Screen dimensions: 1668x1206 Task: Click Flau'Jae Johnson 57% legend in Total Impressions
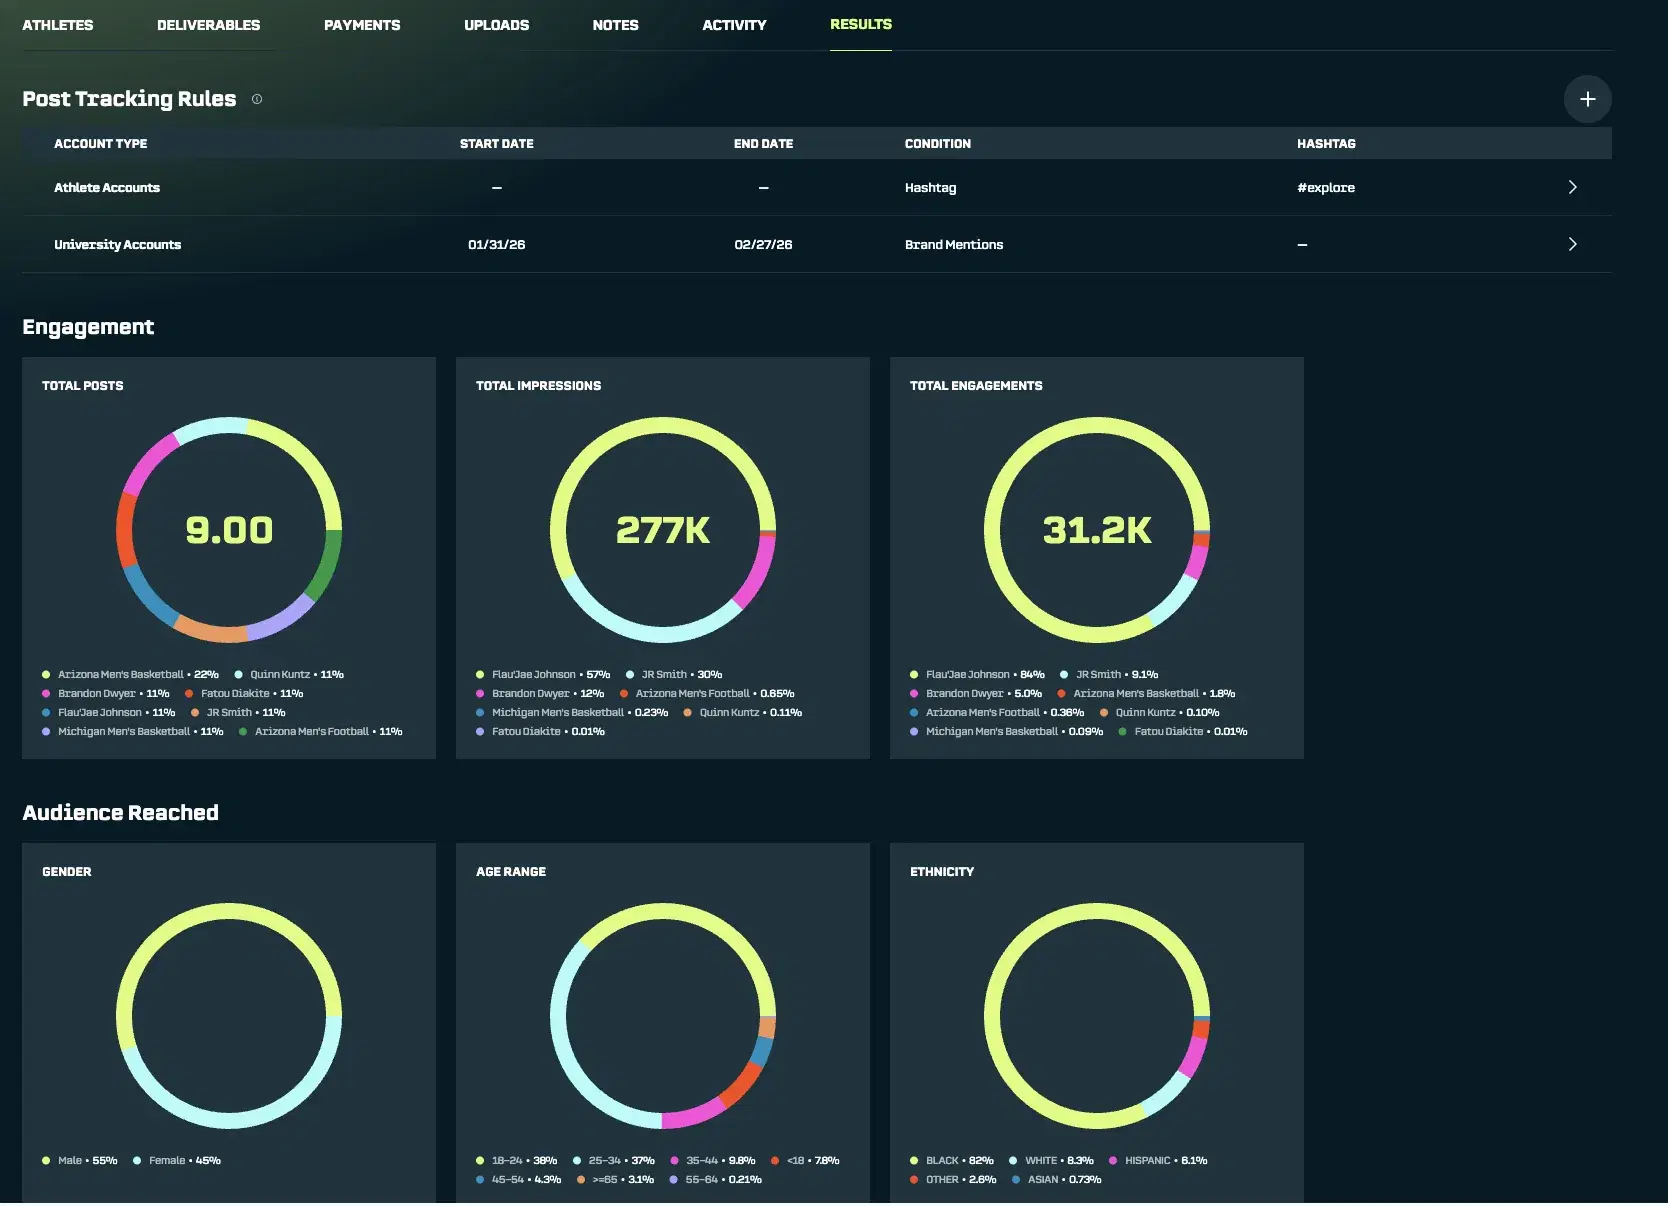coord(543,674)
